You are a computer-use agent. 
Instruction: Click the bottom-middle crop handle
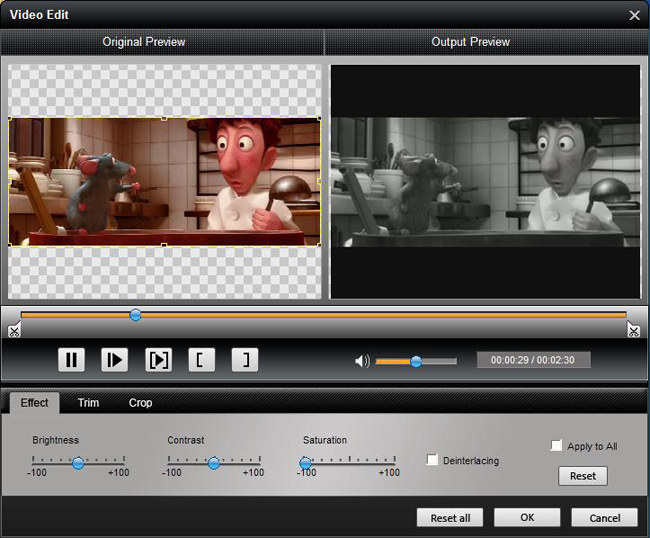point(164,245)
